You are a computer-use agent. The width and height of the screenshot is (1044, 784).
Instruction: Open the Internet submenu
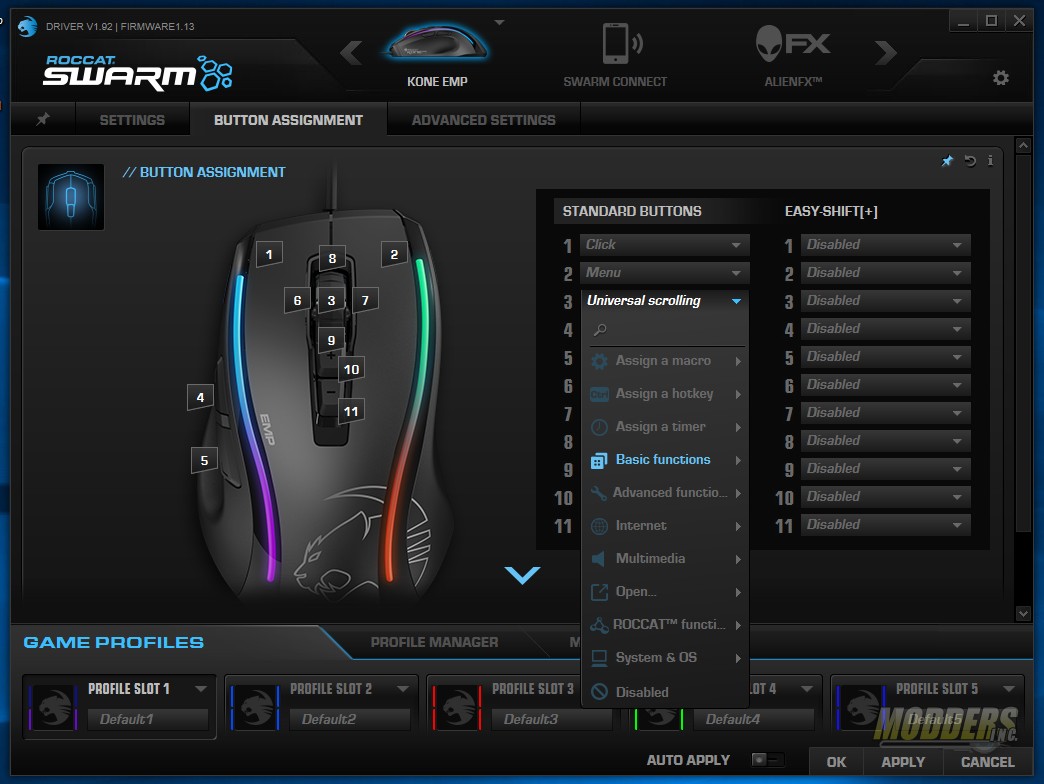pyautogui.click(x=666, y=526)
